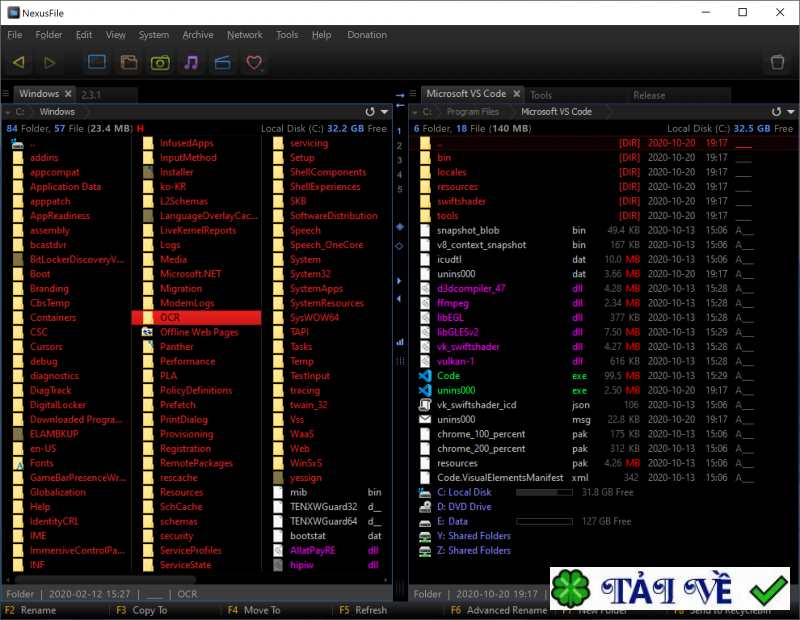
Task: Open the System menu
Action: (153, 34)
